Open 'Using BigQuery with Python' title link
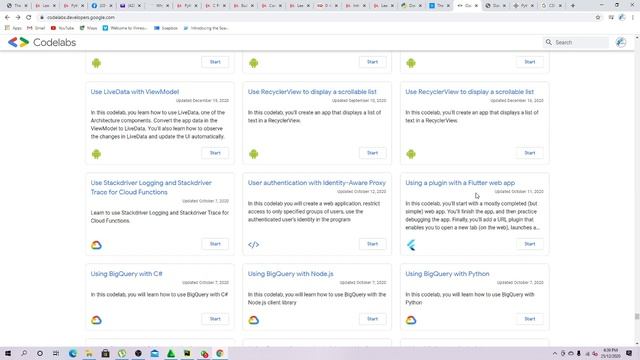The width and height of the screenshot is (640, 360). [447, 274]
